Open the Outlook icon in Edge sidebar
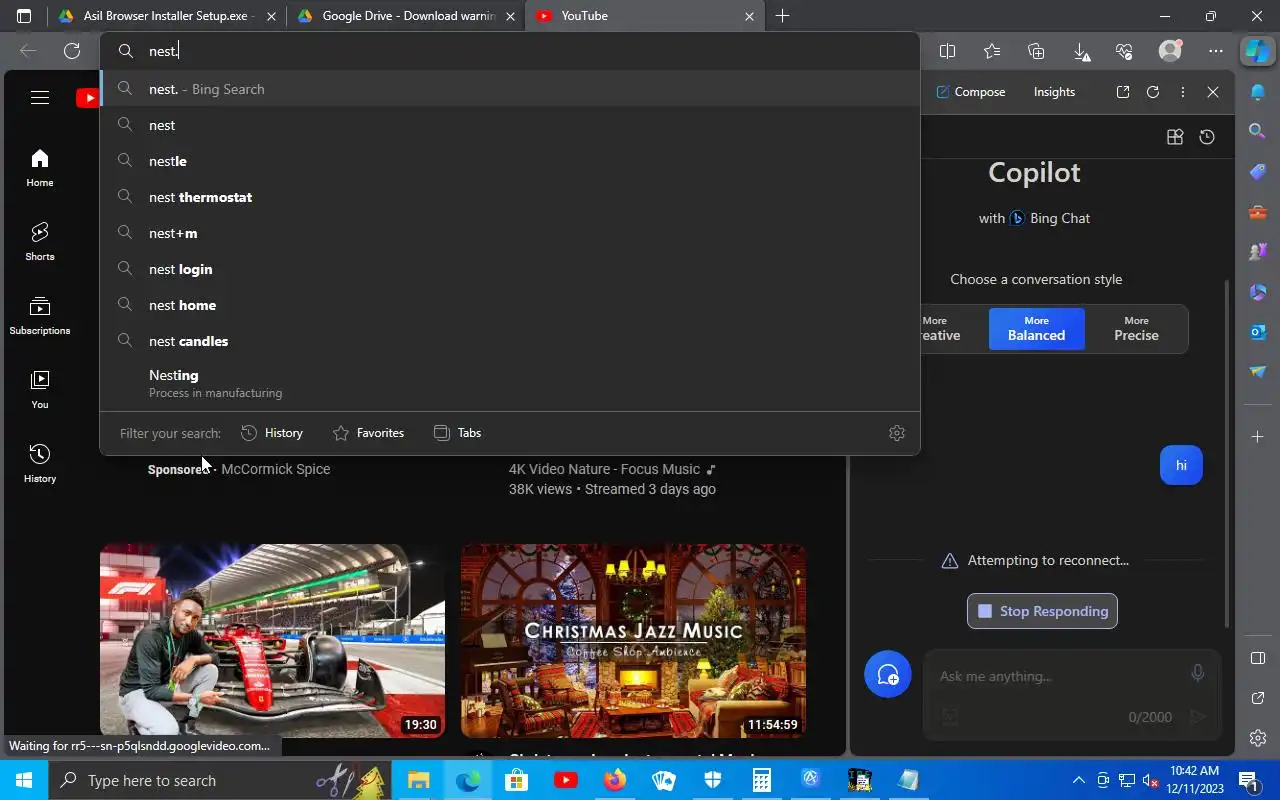The height and width of the screenshot is (800, 1280). tap(1258, 331)
